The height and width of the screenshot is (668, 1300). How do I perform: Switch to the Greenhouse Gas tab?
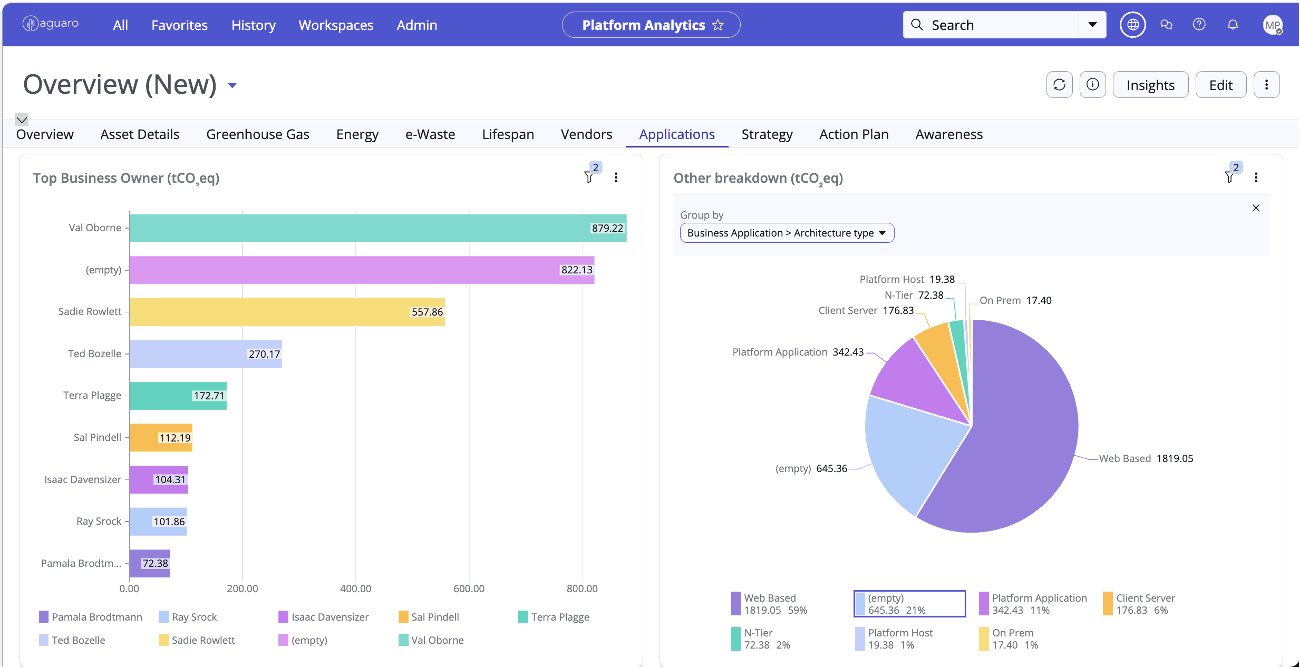tap(257, 133)
